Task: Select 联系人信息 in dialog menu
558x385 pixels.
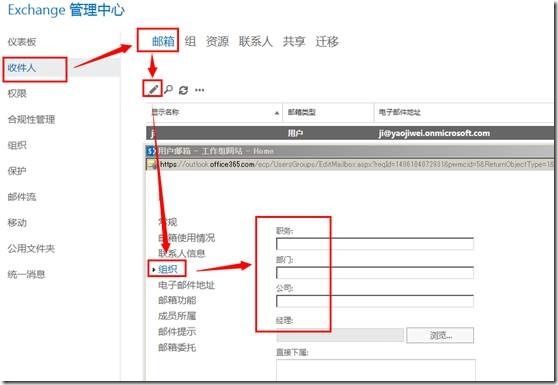Action: click(x=182, y=253)
